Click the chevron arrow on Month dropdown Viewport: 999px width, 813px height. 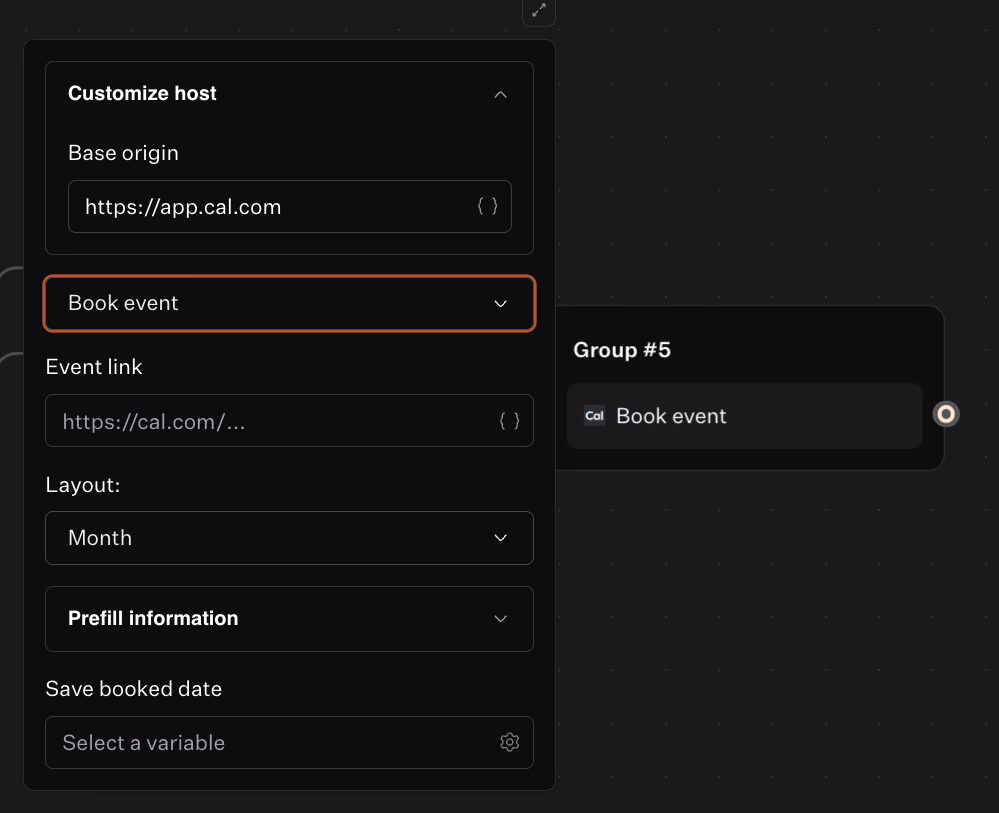pyautogui.click(x=501, y=538)
